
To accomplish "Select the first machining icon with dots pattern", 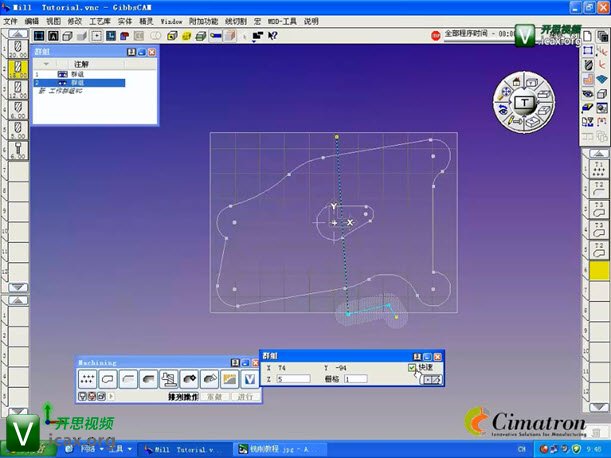I will pyautogui.click(x=88, y=378).
